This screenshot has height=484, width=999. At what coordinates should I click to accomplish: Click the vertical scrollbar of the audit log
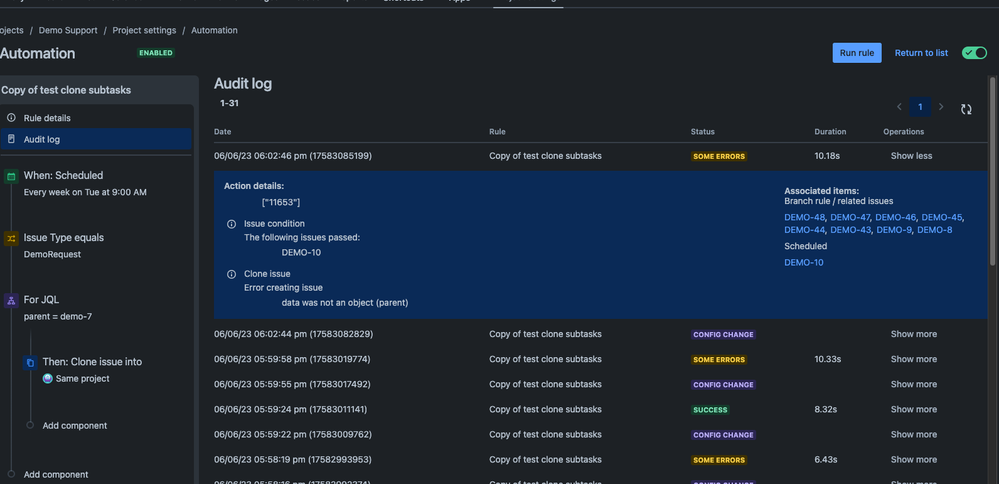coord(992,172)
